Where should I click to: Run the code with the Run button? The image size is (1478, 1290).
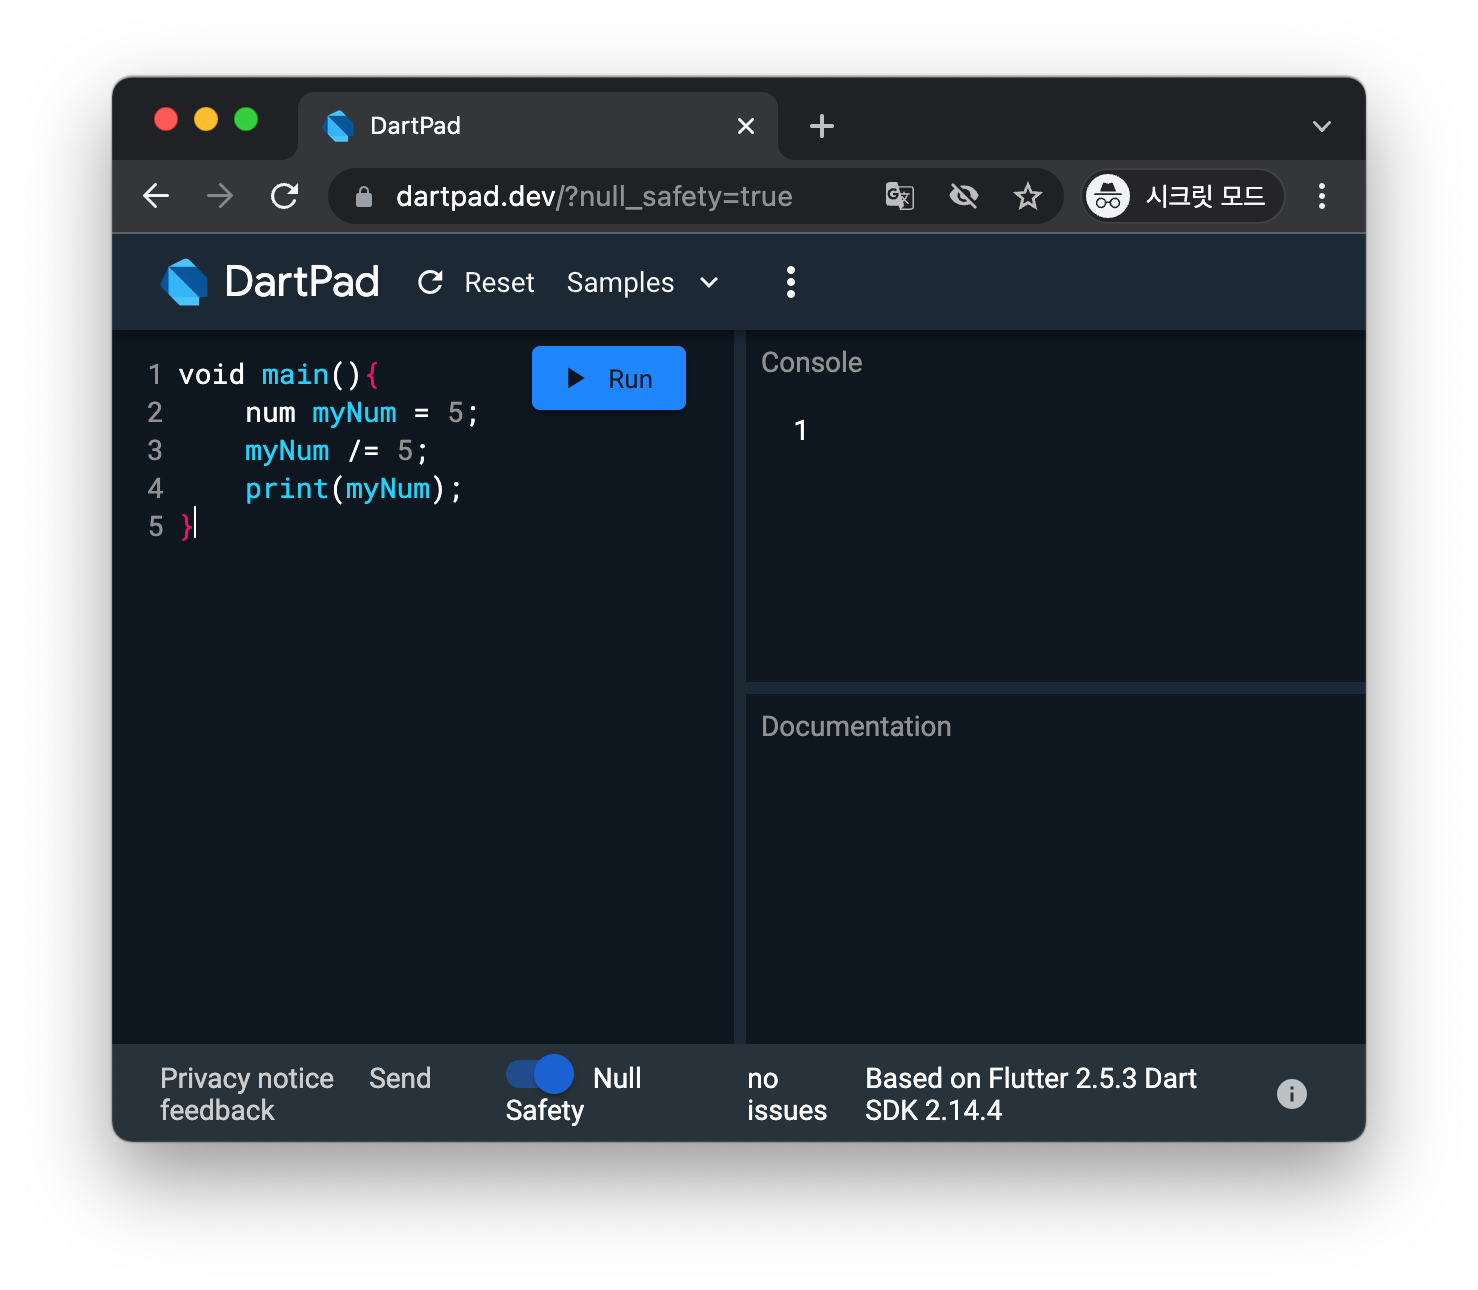[x=609, y=378]
